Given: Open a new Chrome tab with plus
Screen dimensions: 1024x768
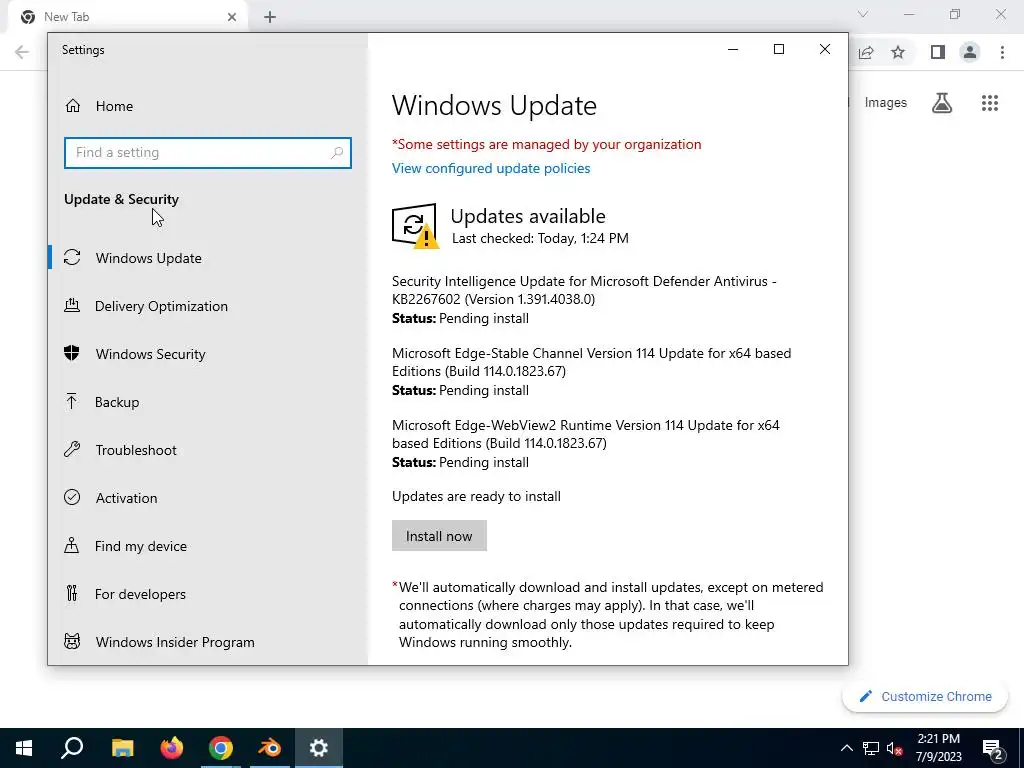Looking at the screenshot, I should (270, 17).
